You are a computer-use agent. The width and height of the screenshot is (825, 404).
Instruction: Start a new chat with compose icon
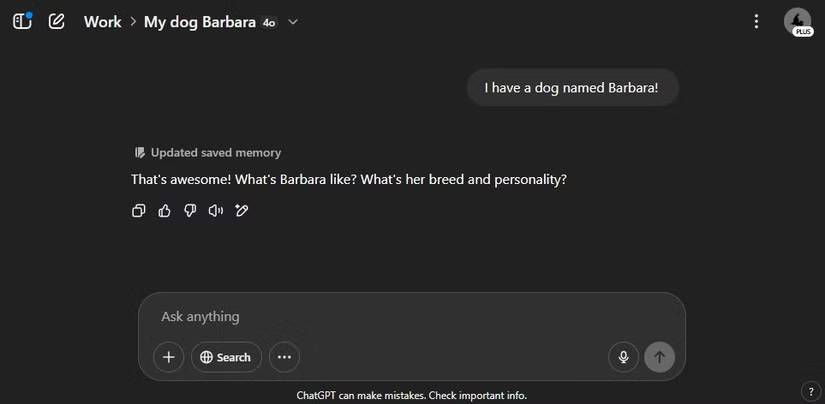57,21
